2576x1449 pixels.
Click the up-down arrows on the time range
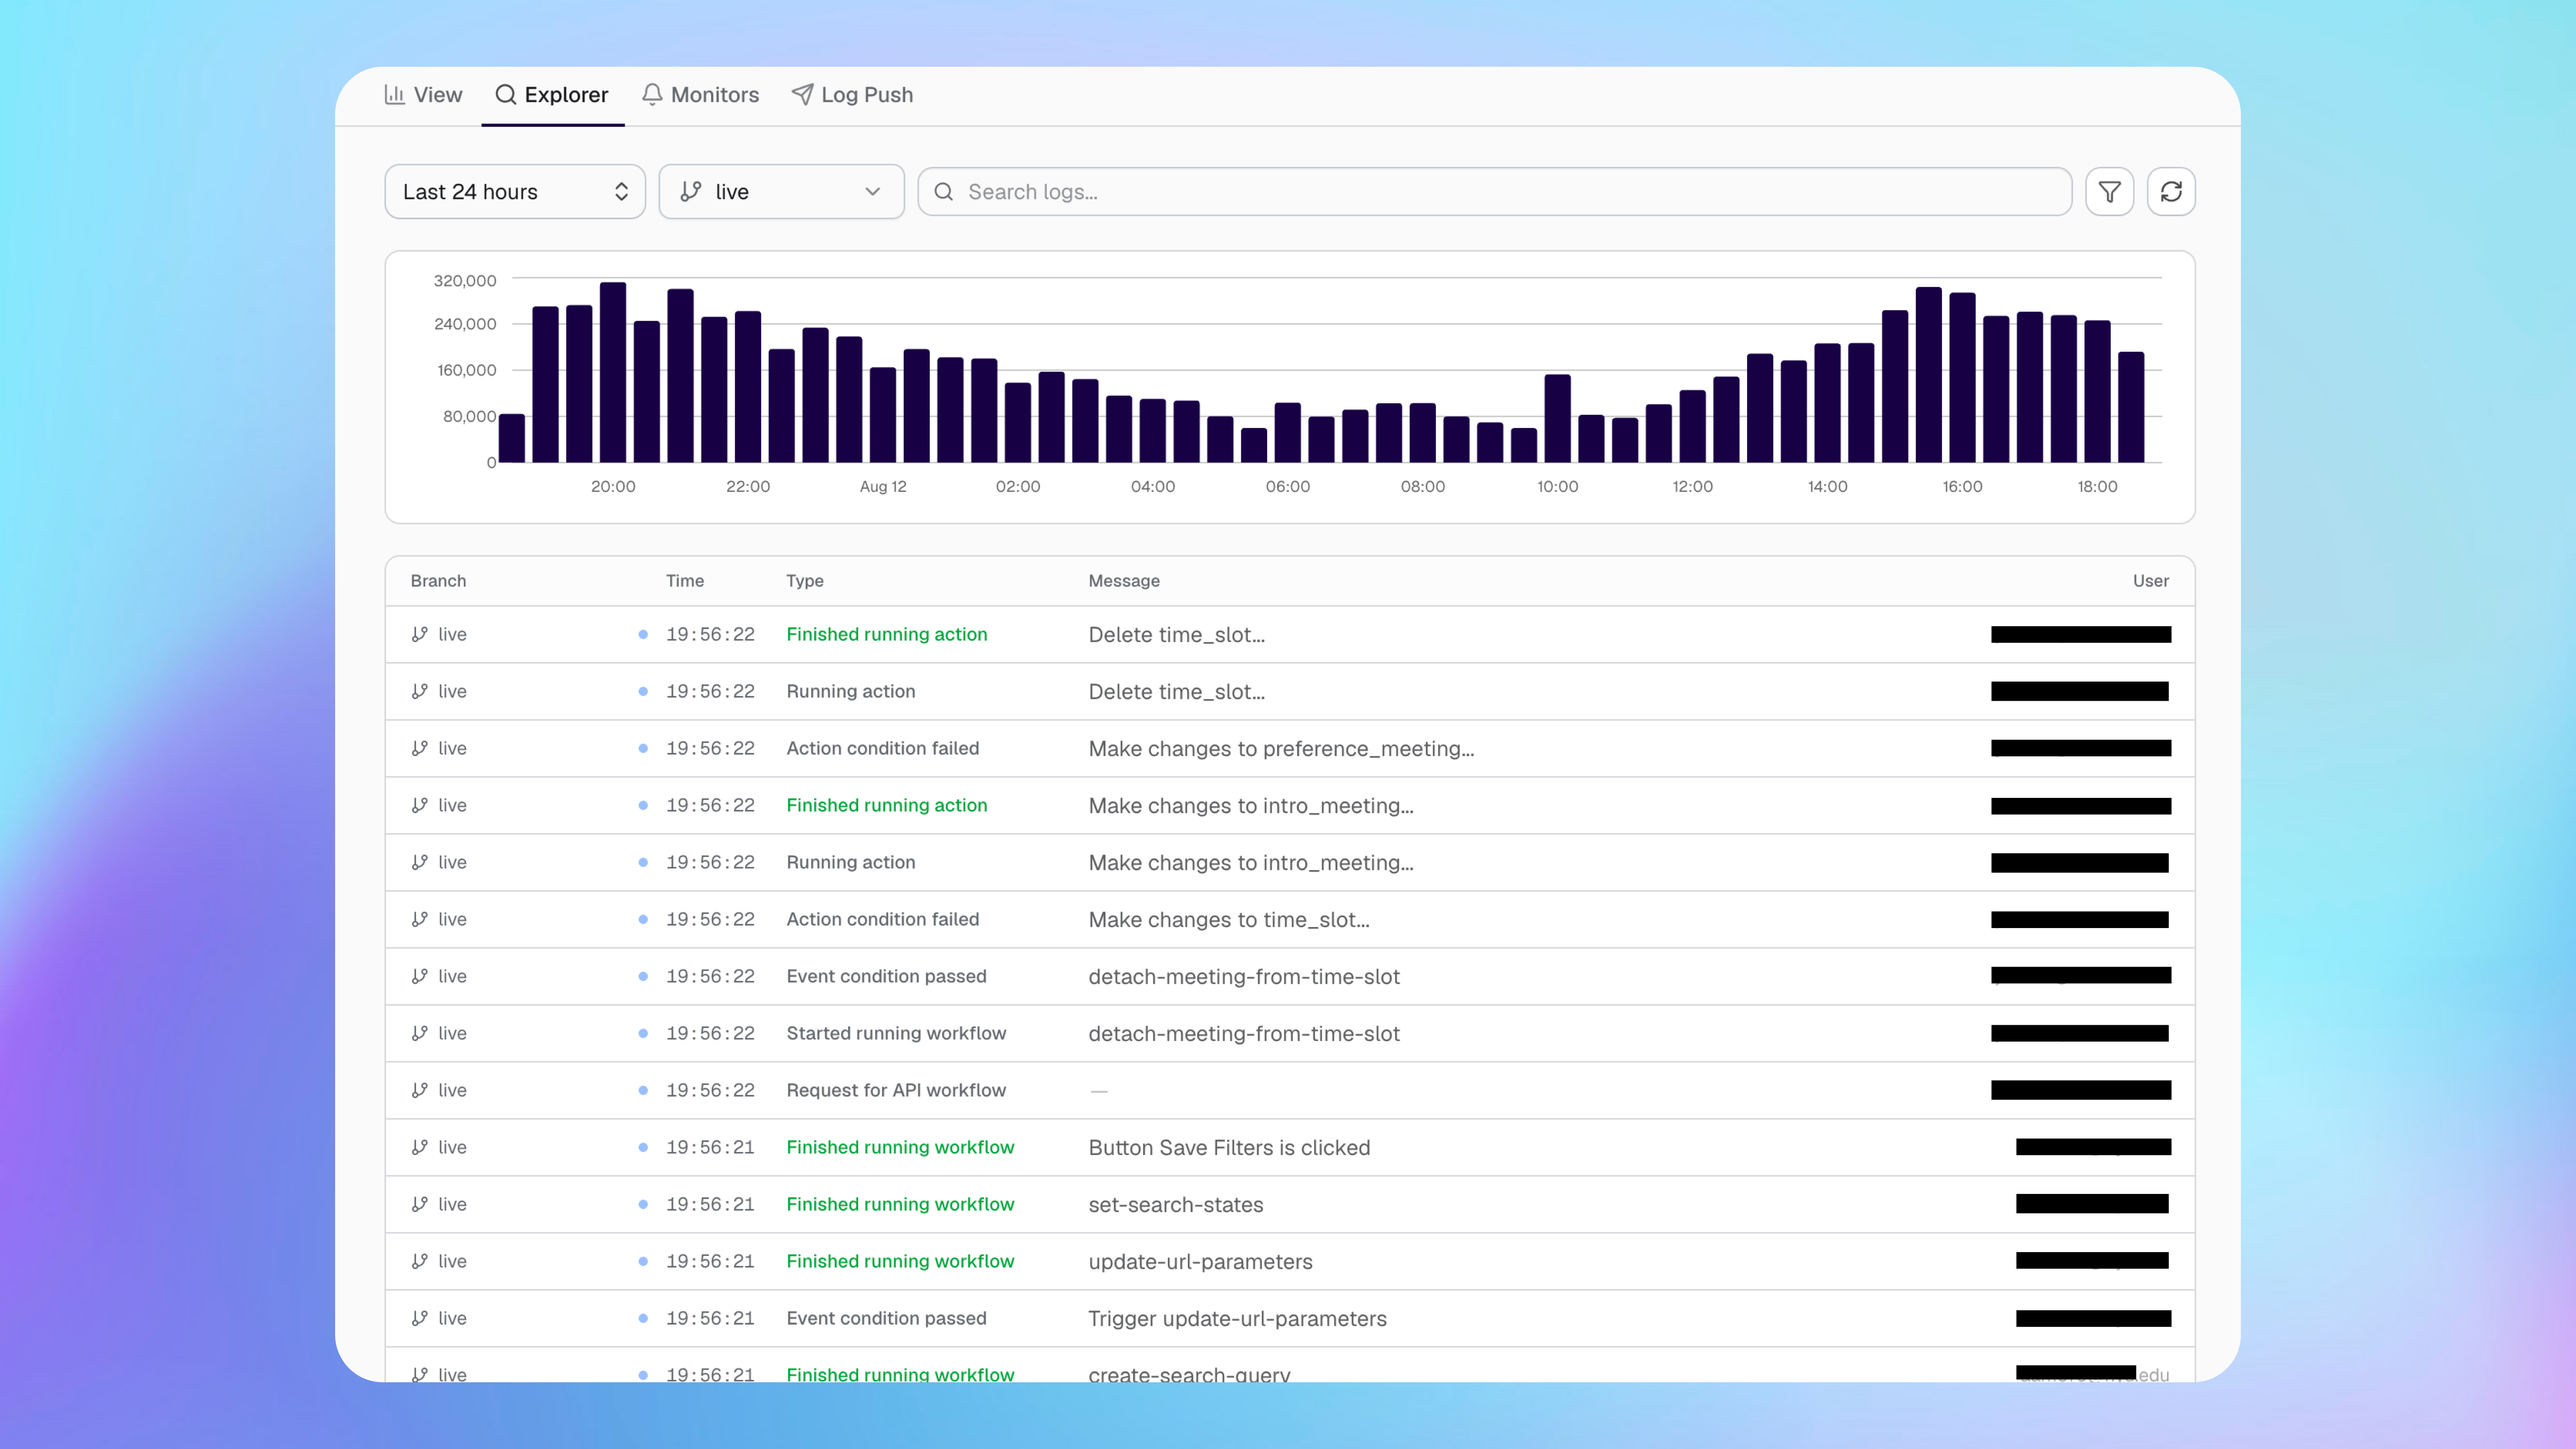point(621,192)
